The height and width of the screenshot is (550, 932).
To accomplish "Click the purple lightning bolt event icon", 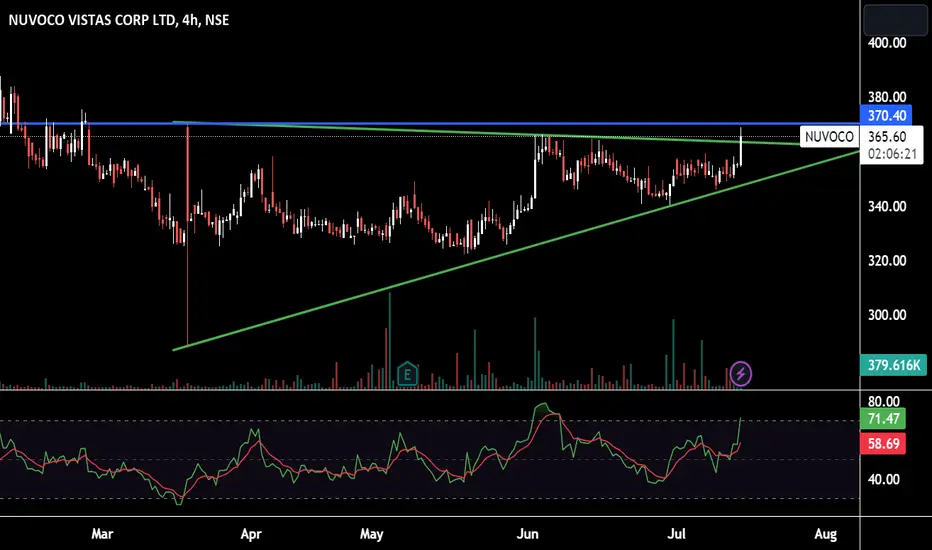I will 741,374.
